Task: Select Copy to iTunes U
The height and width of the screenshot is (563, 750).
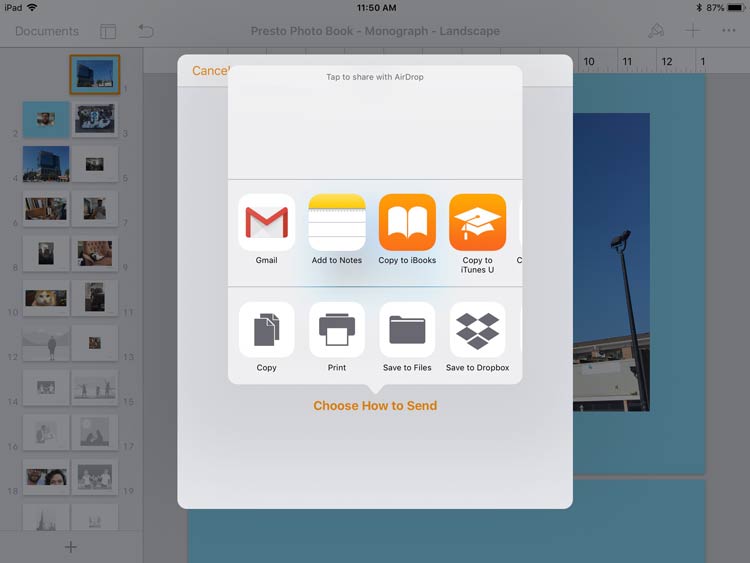Action: (477, 222)
